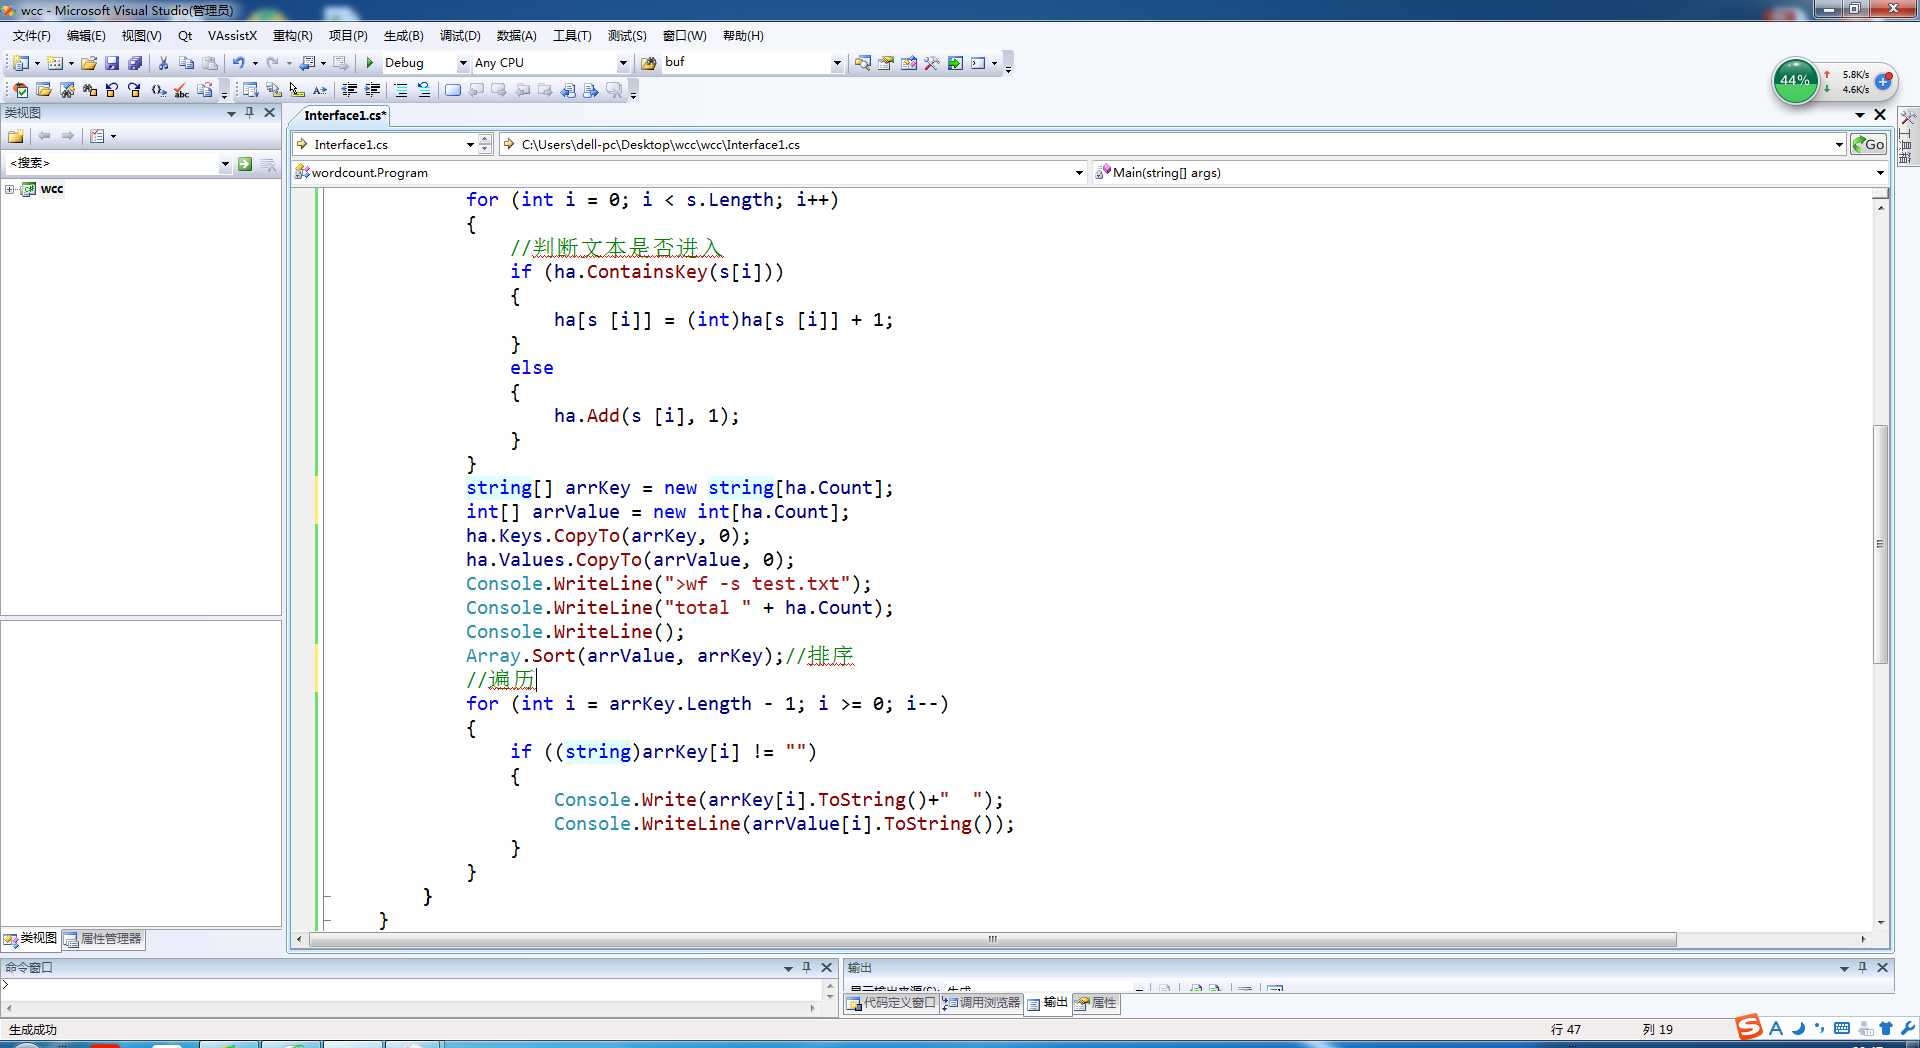Click the Save All icon

coord(135,63)
